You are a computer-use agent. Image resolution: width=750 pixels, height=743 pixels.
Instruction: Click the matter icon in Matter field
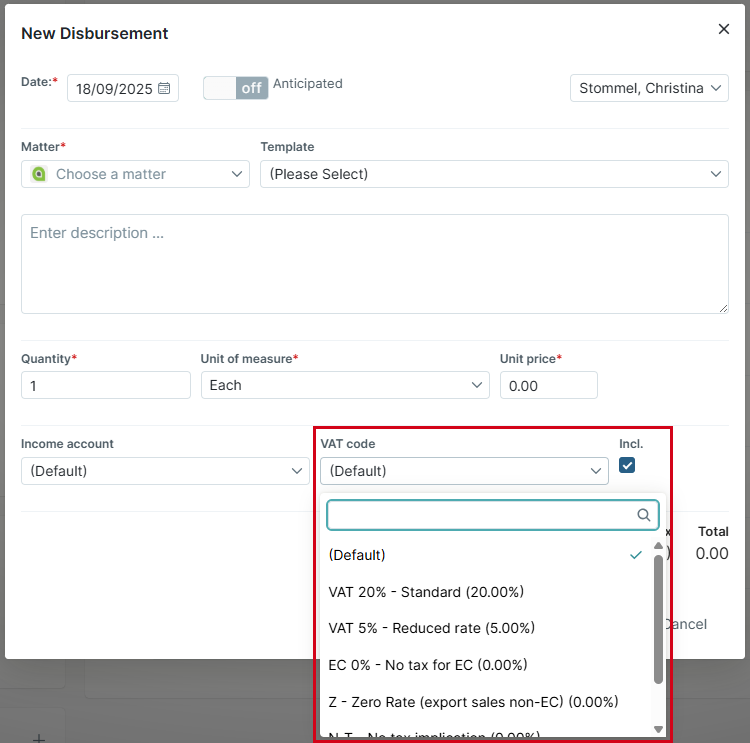pos(39,174)
